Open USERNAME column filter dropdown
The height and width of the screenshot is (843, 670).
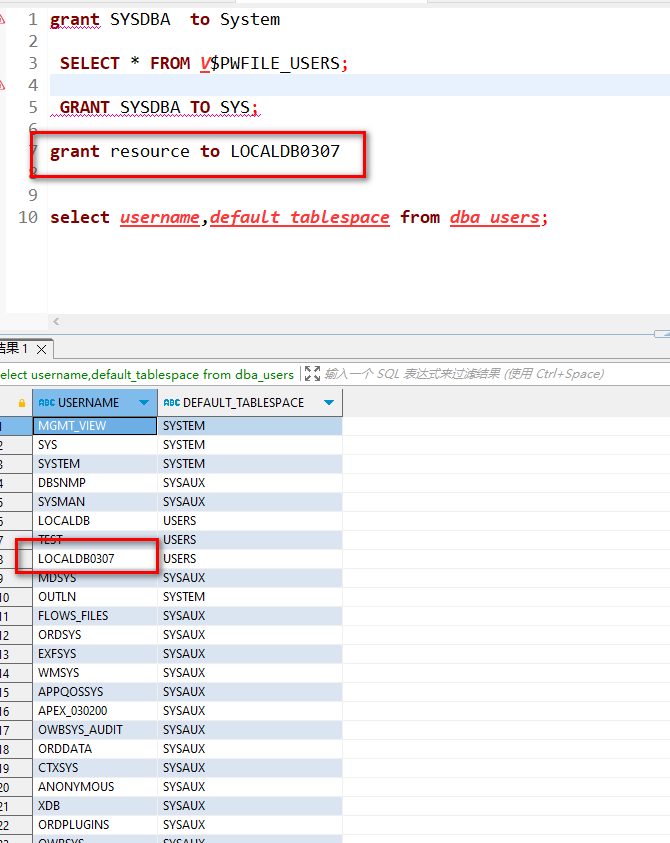point(143,403)
